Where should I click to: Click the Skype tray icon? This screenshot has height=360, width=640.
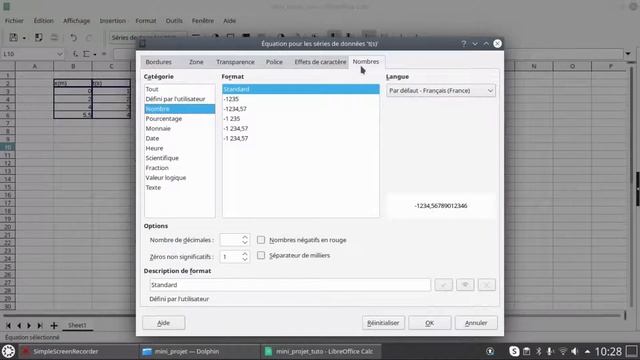click(514, 351)
